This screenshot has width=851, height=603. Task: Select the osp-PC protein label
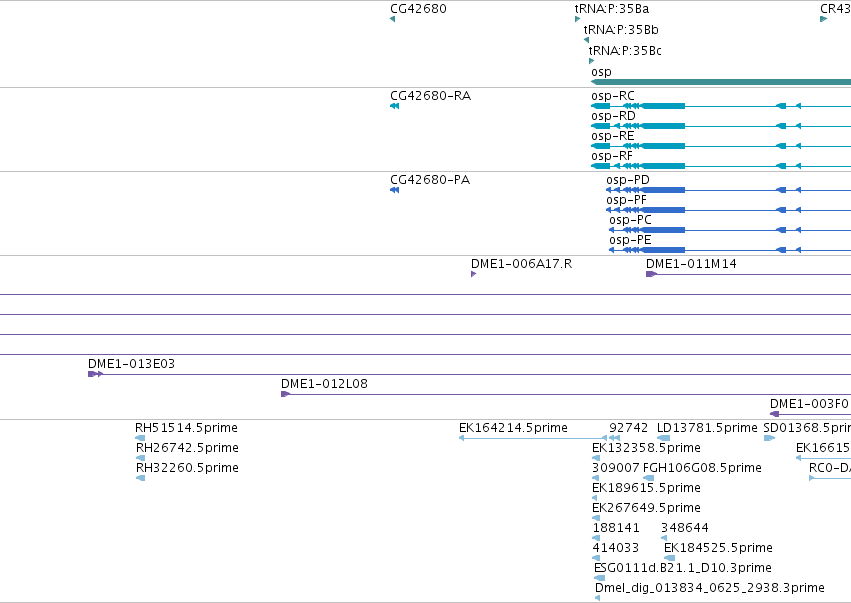click(x=630, y=220)
